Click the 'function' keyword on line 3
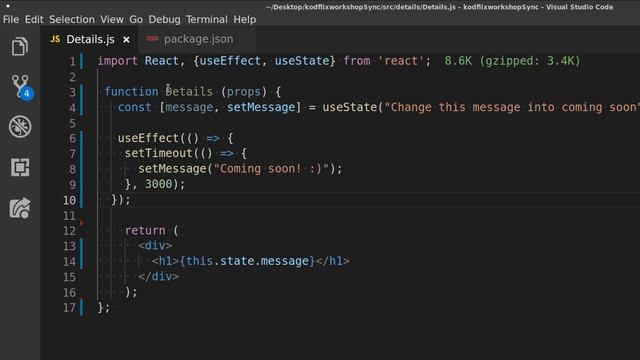The width and height of the screenshot is (640, 360). point(131,92)
